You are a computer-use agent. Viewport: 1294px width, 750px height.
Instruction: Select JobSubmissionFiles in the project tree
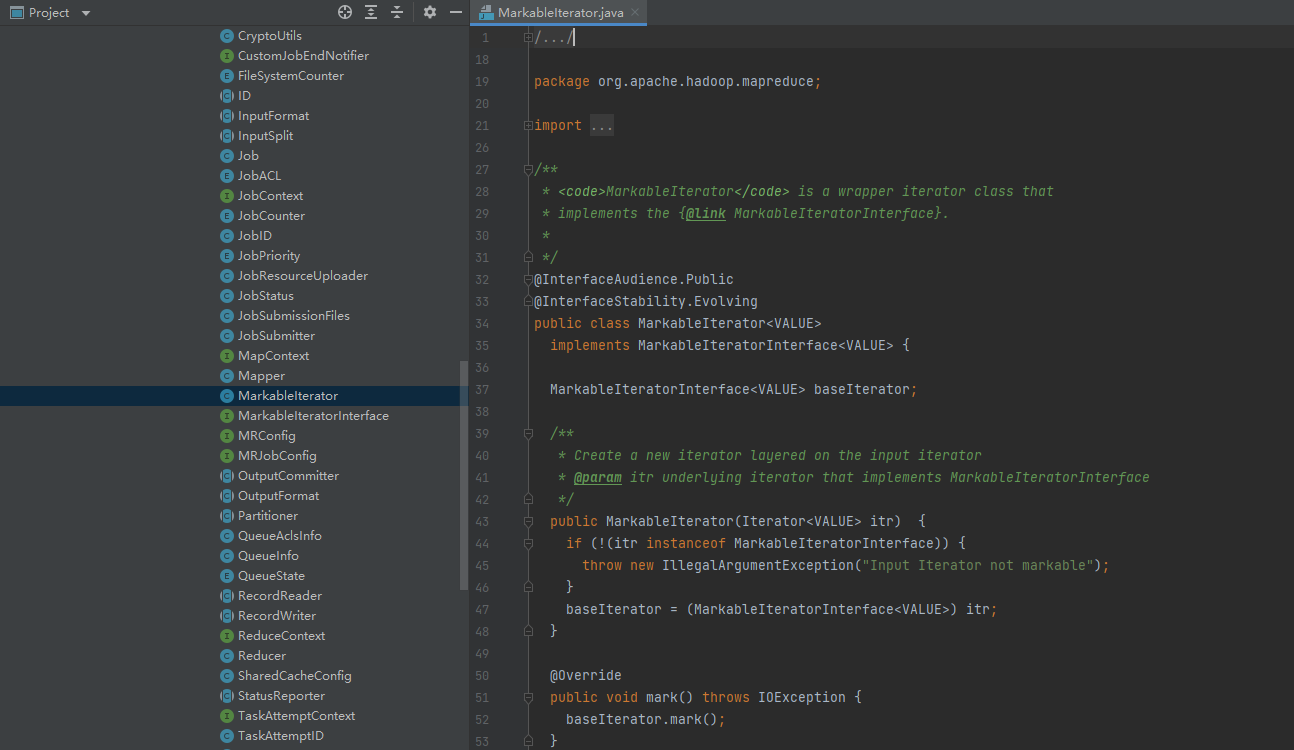pos(294,316)
